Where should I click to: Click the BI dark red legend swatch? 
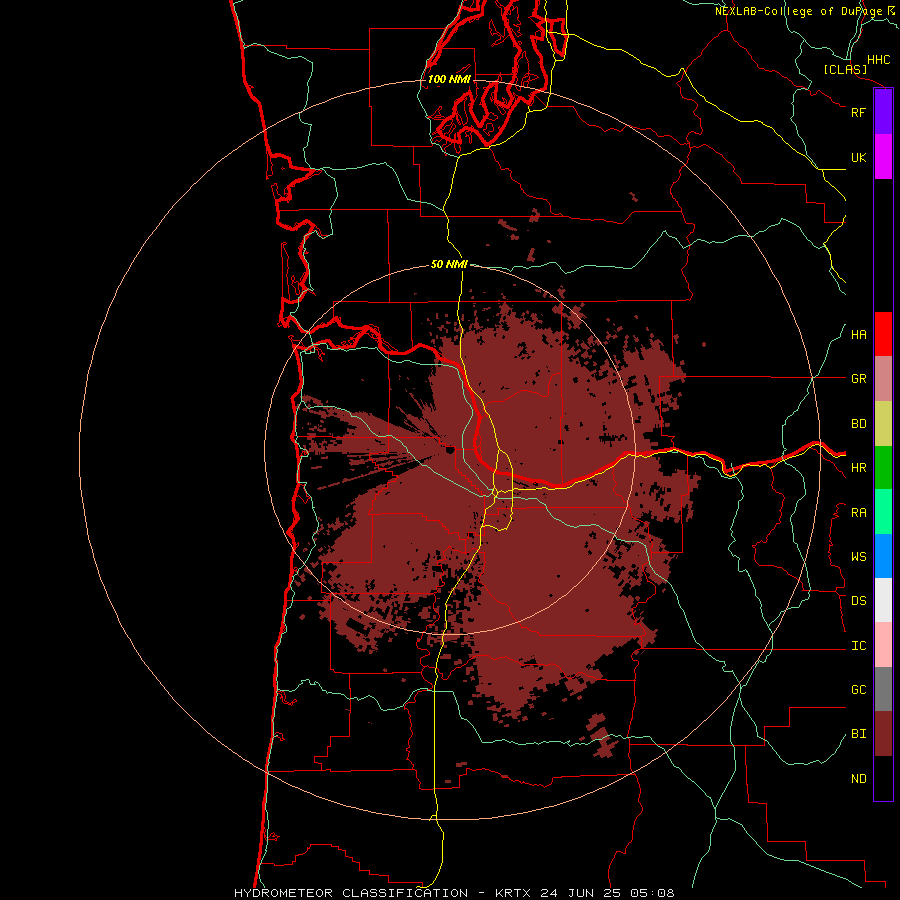883,734
